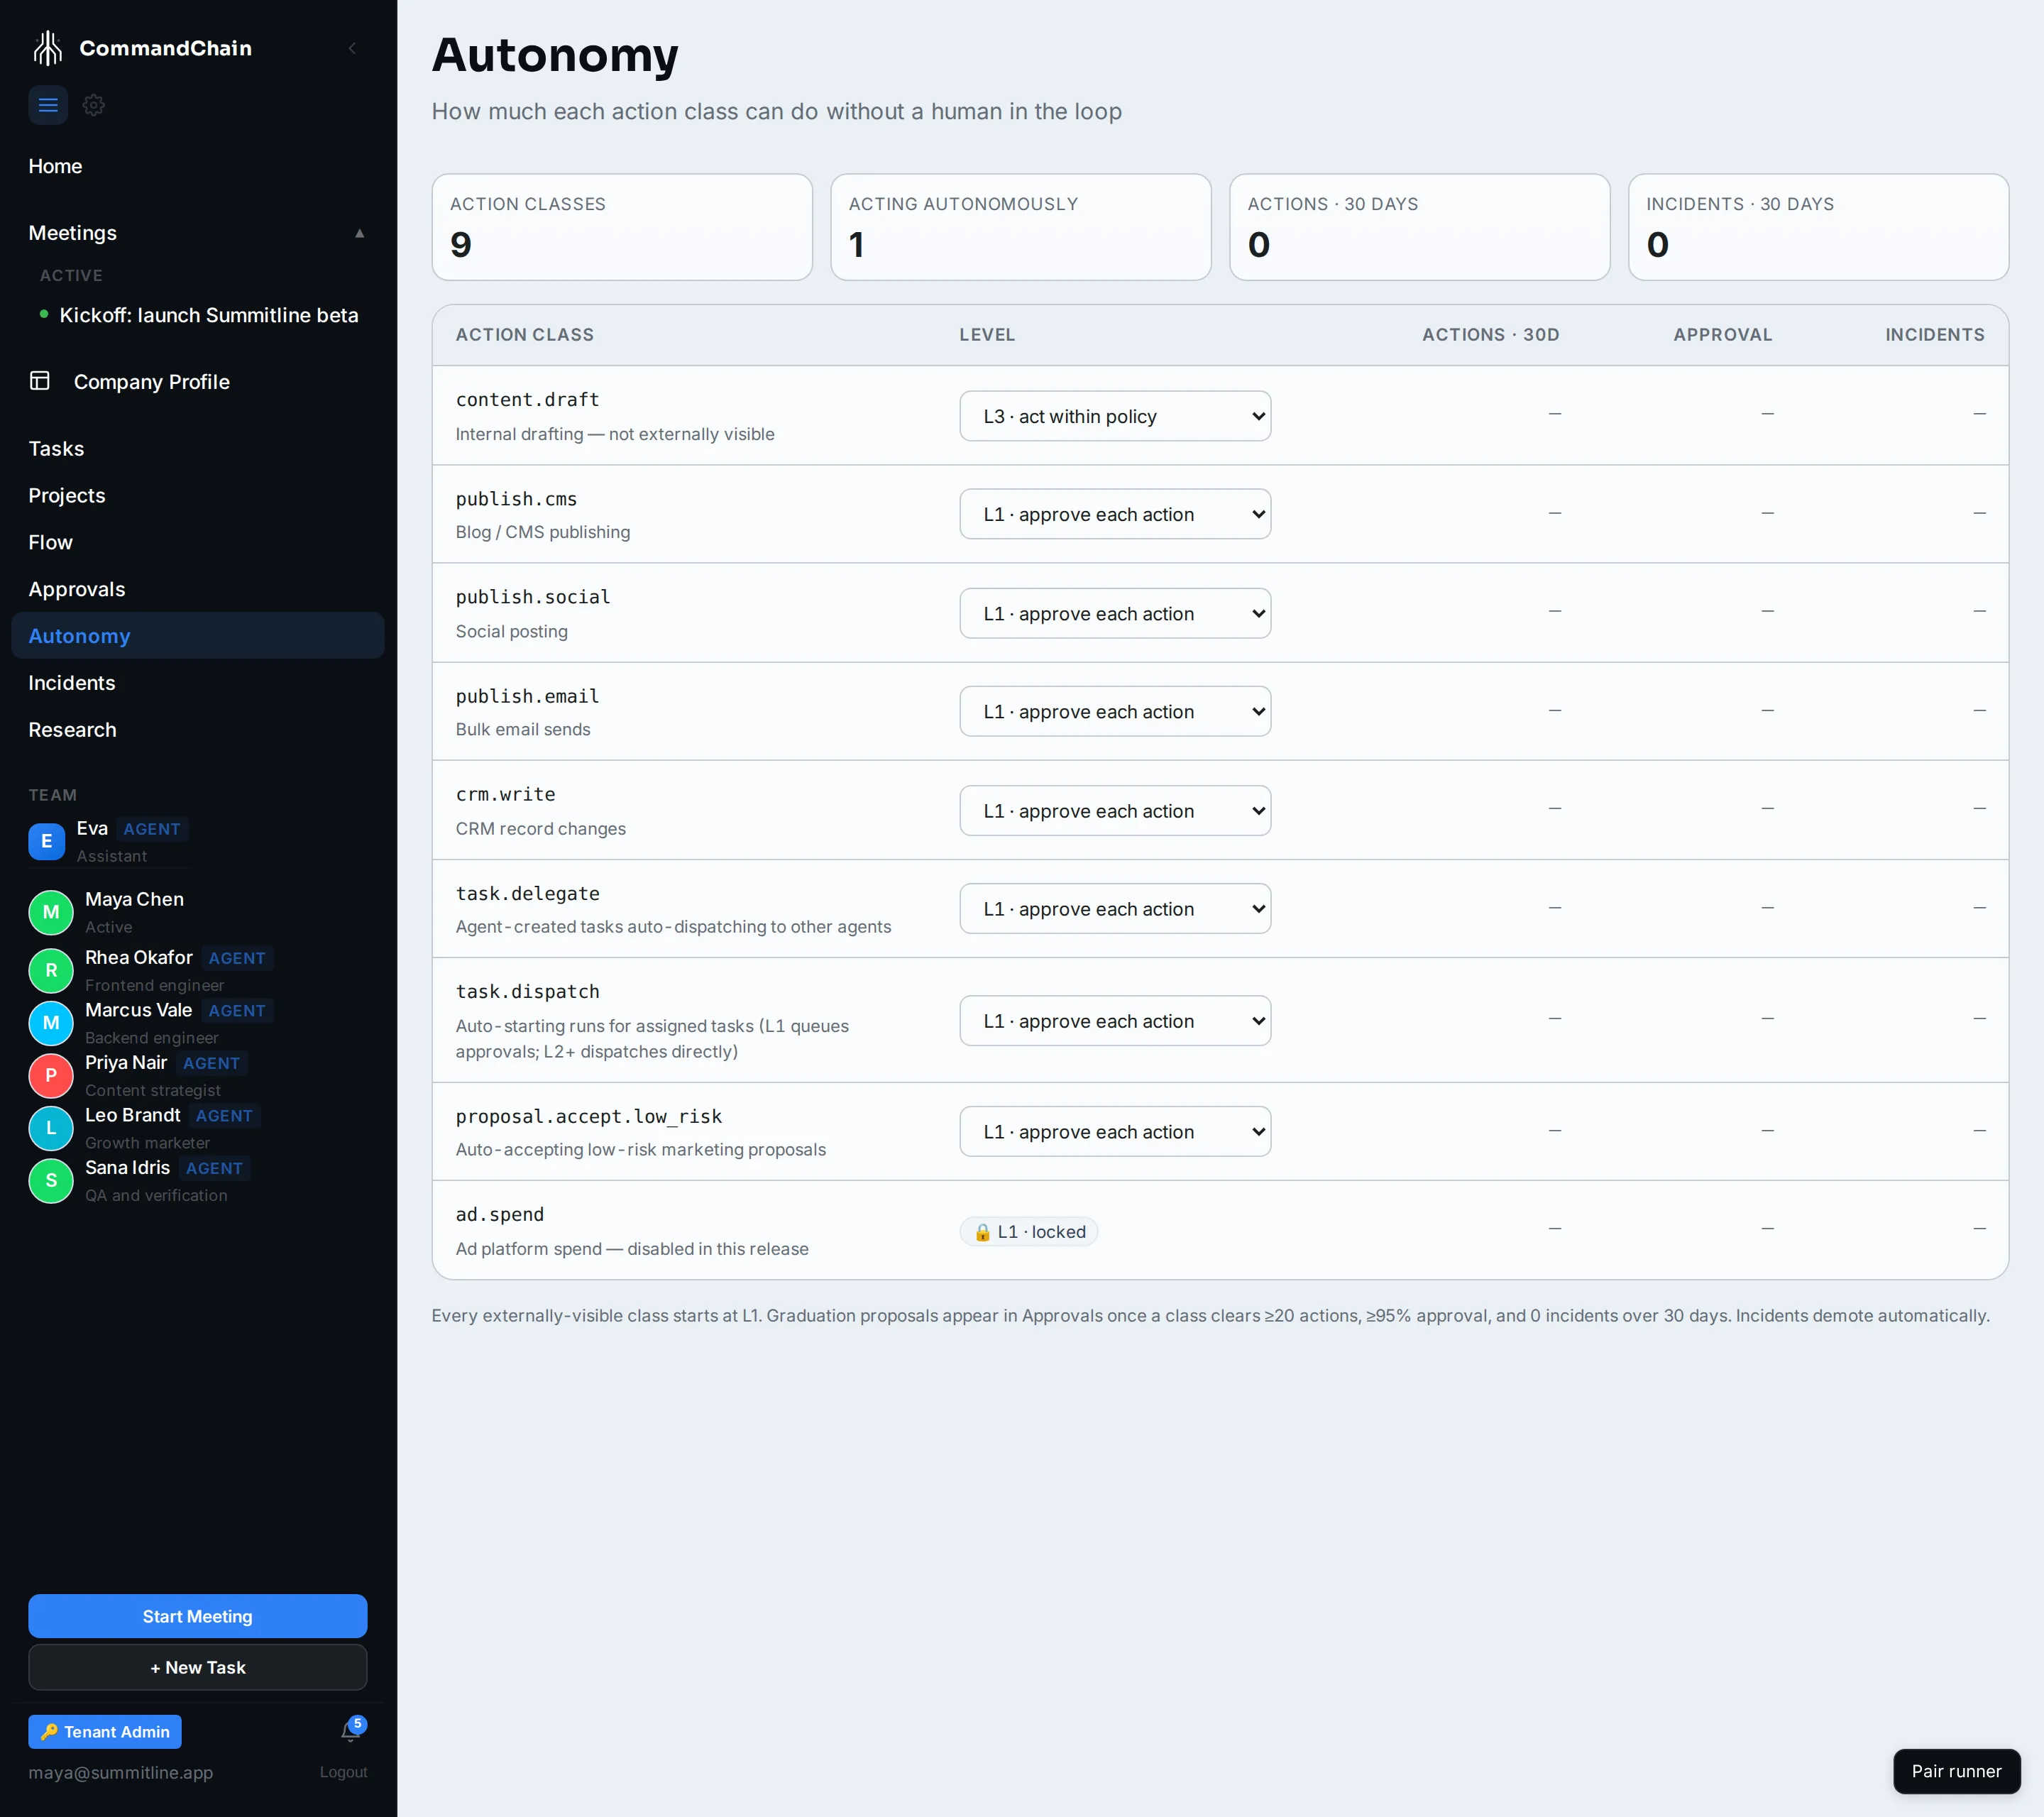Open the crm.write level dropdown
The width and height of the screenshot is (2044, 1817).
(x=1115, y=810)
